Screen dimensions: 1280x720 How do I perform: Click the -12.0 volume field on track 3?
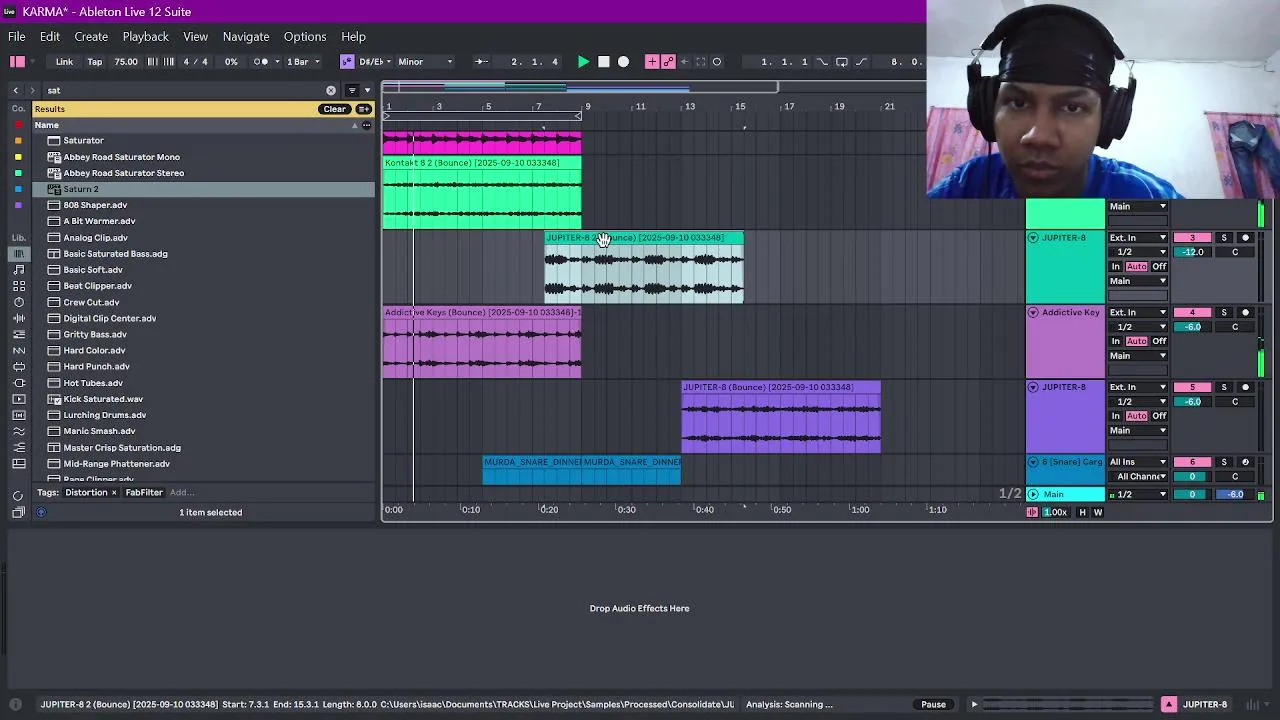1192,253
